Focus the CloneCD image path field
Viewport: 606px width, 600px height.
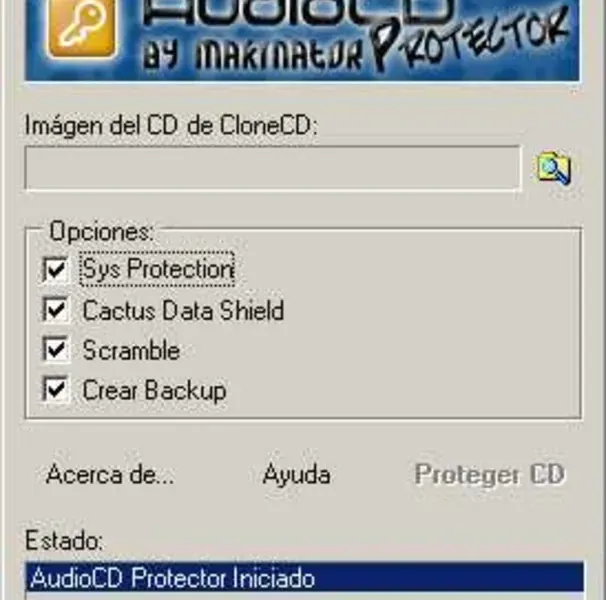pyautogui.click(x=273, y=168)
